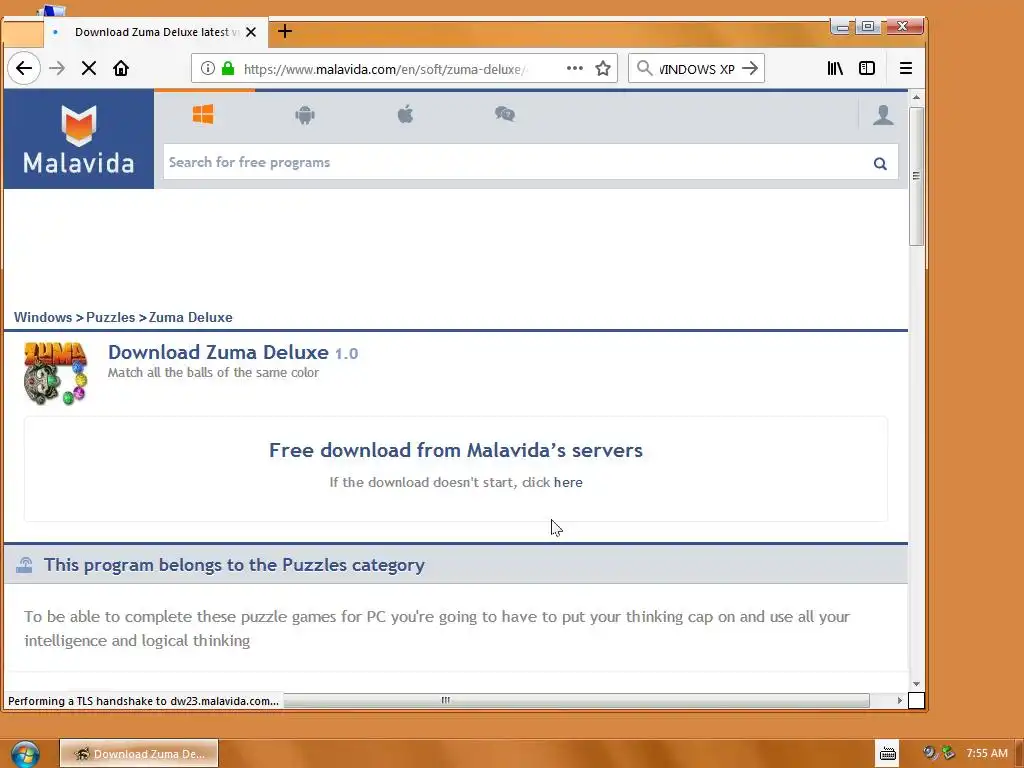Click 'Match all the balls of the same color'
This screenshot has height=768, width=1024.
tap(214, 373)
